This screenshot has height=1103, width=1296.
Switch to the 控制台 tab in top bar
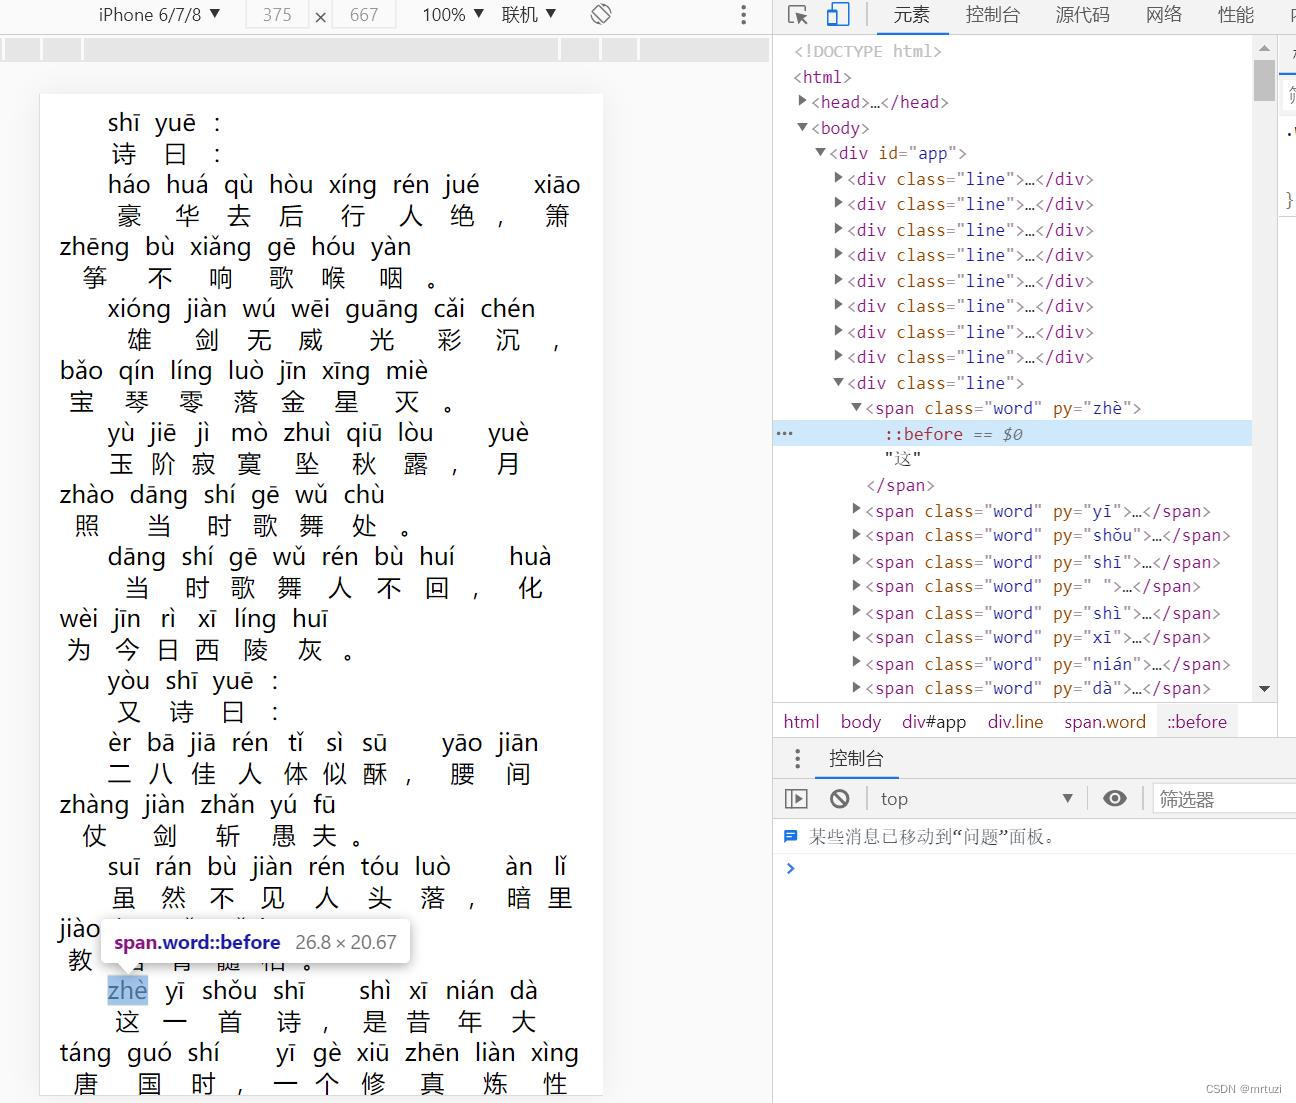(993, 15)
